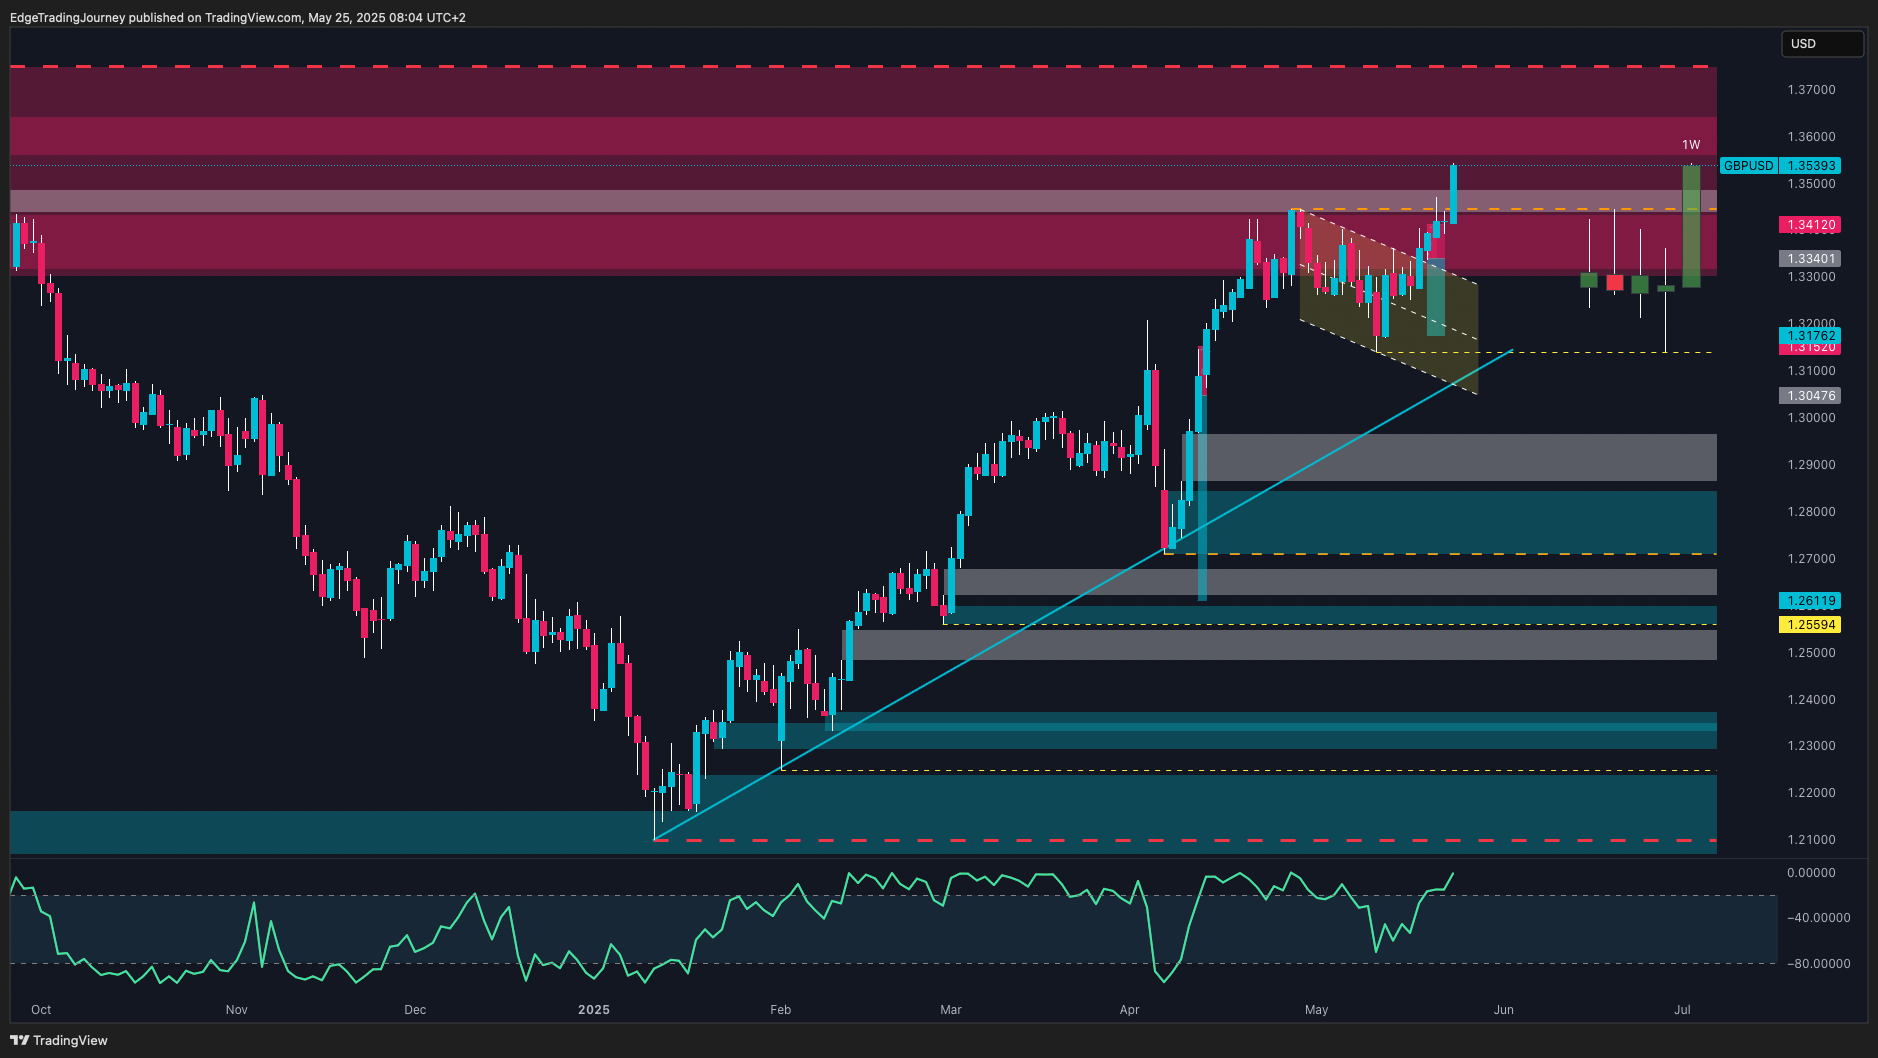This screenshot has height=1058, width=1878.
Task: Click the 1.22000 price scale value
Action: coord(1811,793)
